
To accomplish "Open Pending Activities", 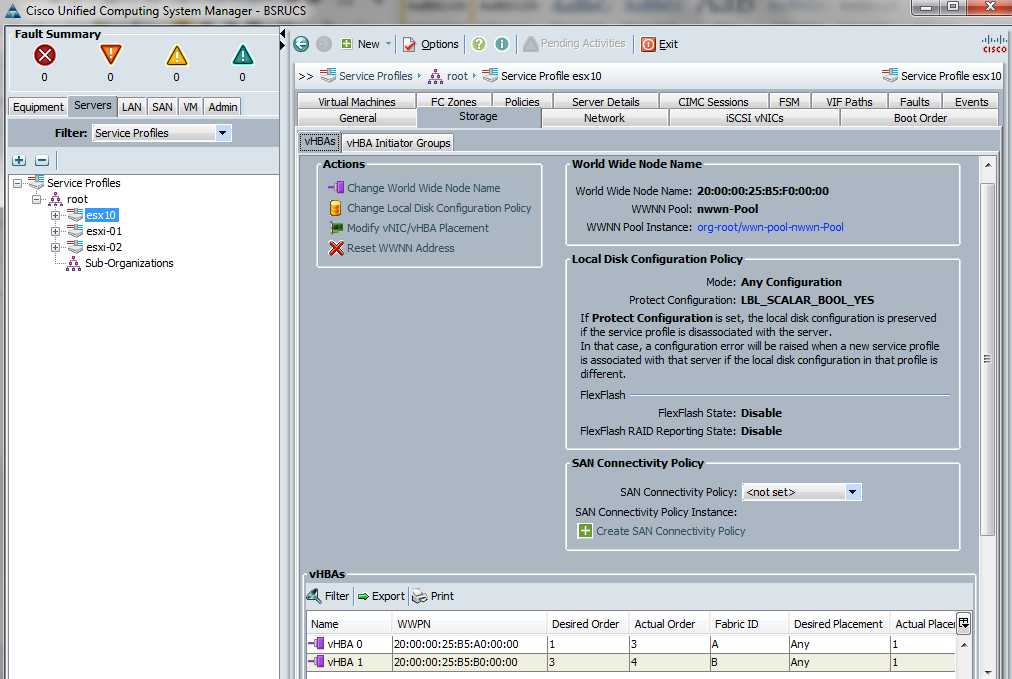I will pos(574,44).
